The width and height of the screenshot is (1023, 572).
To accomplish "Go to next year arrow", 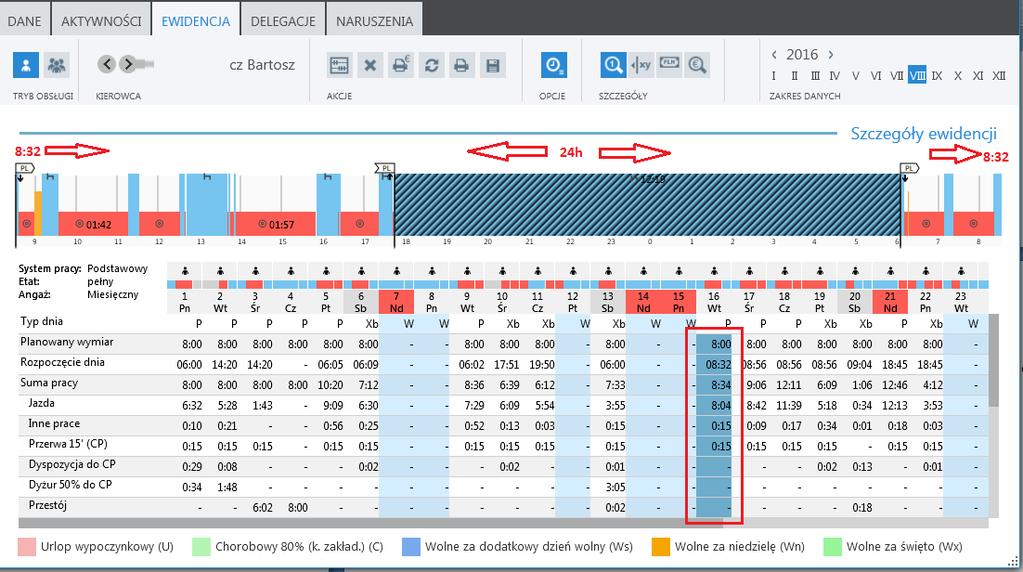I will pos(831,55).
